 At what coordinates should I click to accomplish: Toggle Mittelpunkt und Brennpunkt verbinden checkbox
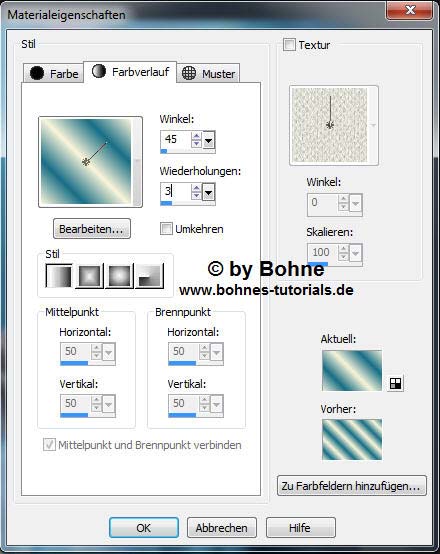point(49,444)
